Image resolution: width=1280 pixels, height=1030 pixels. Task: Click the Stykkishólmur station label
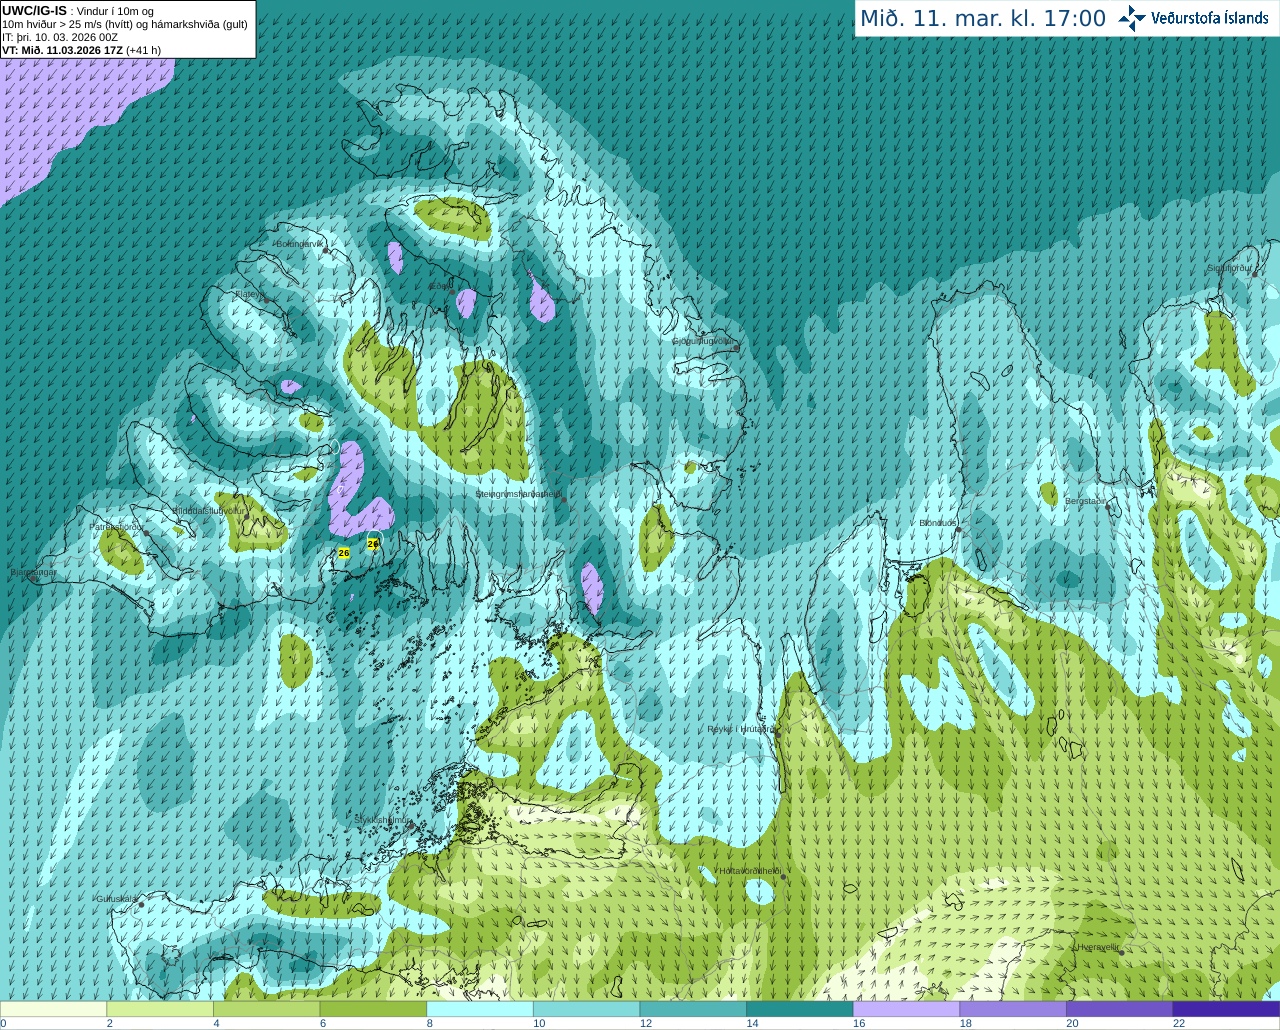383,820
